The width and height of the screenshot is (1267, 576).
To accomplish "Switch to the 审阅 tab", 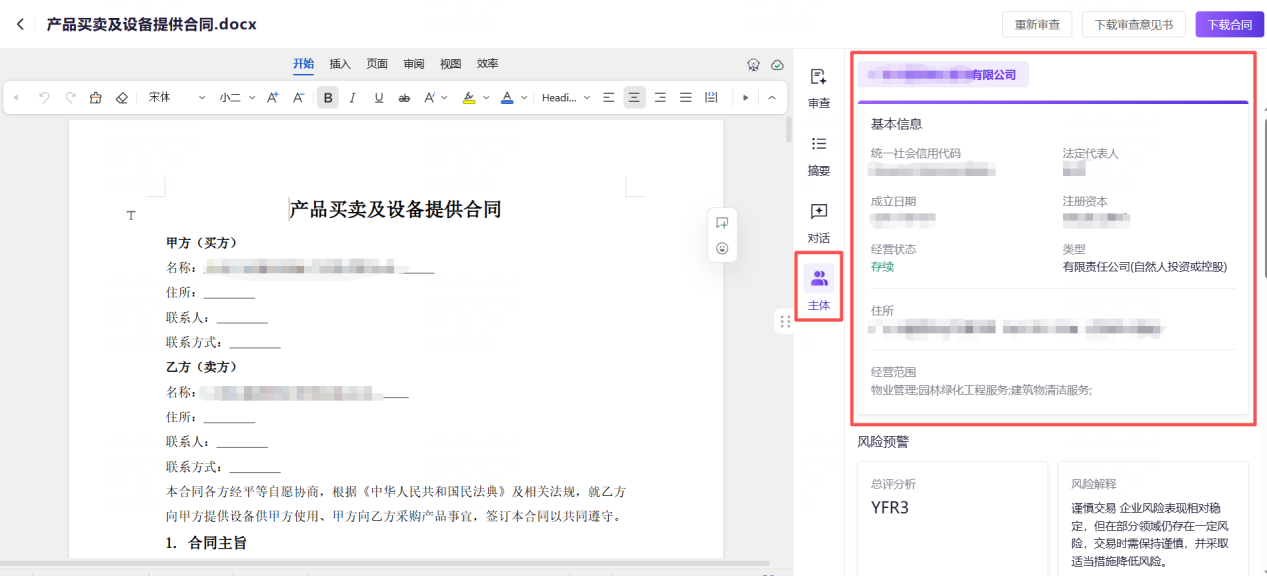I will (x=414, y=64).
